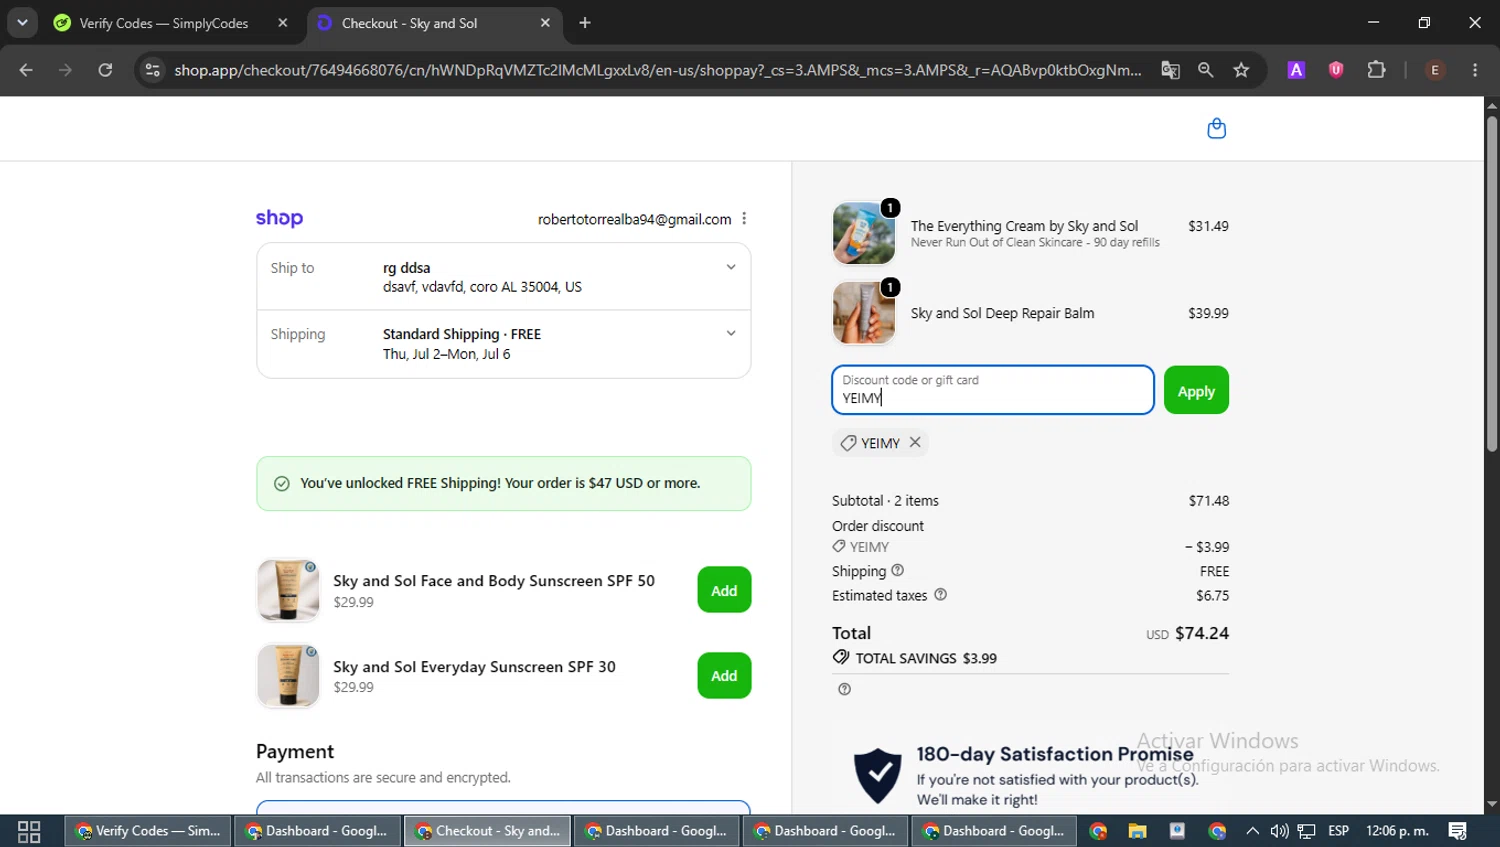Screen dimensions: 1500x847
Task: Open Windows Task View on taskbar
Action: click(29, 831)
